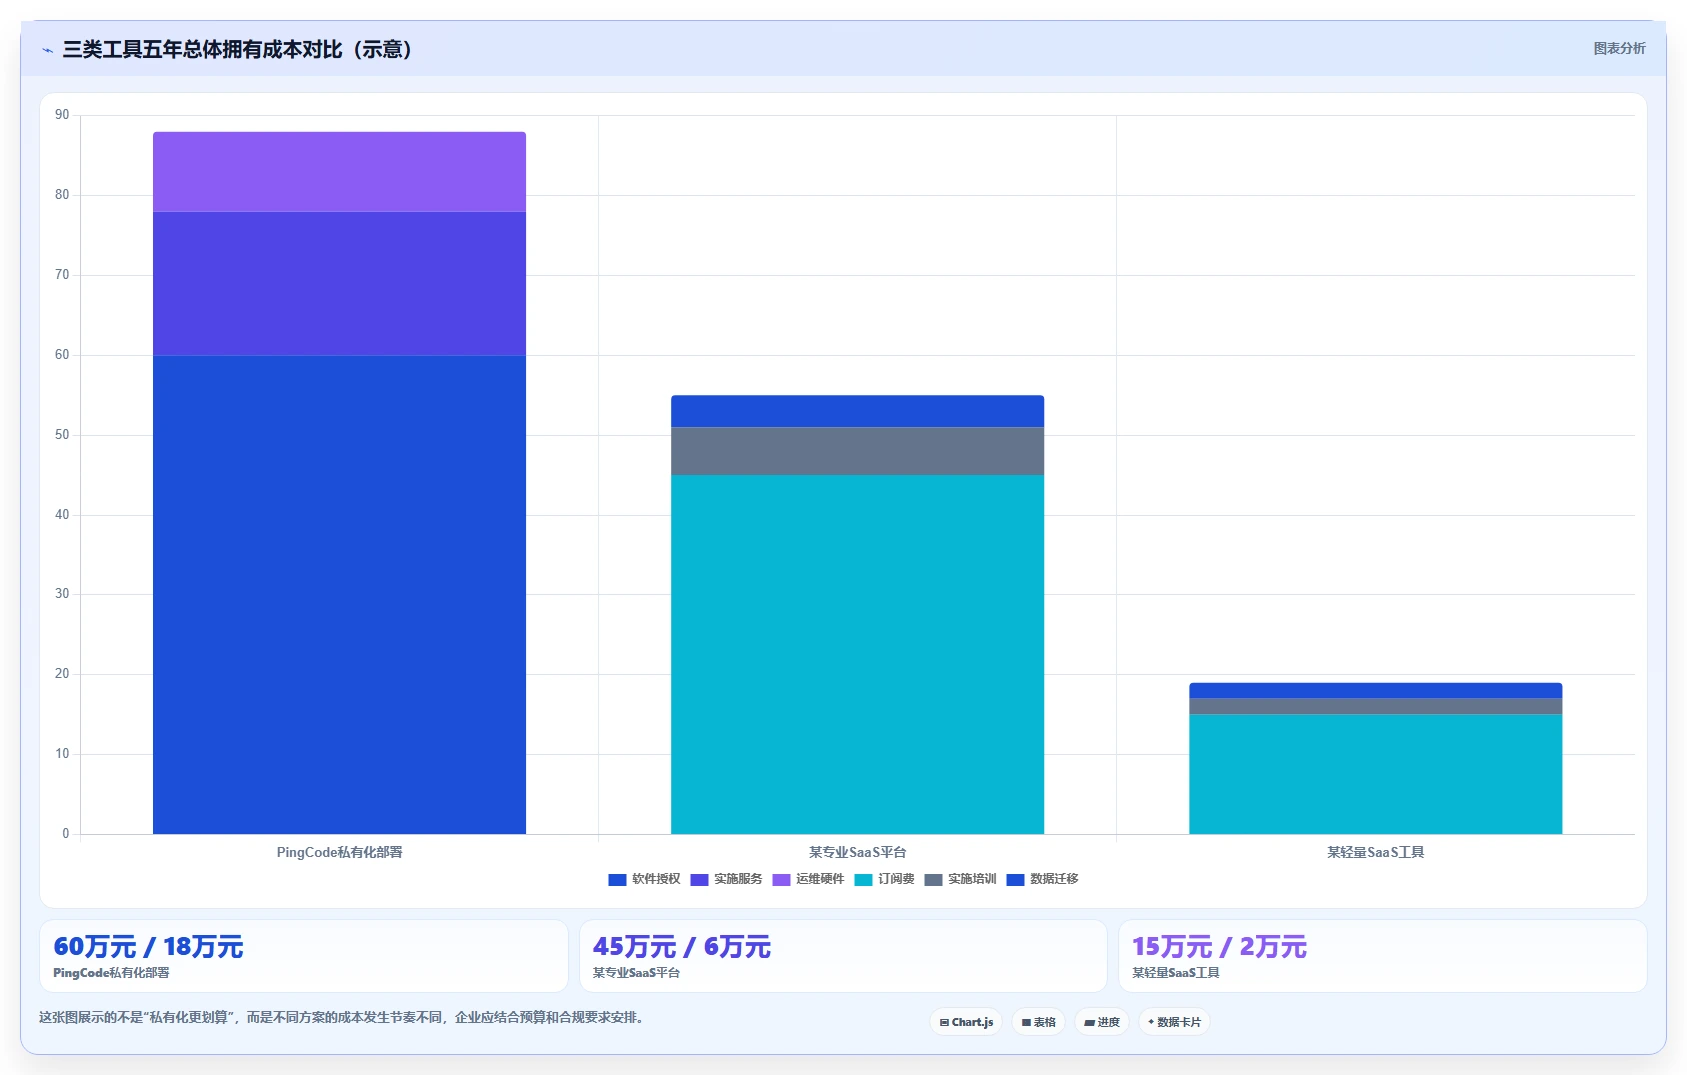Hide the 实施培训 series via legend label

[x=972, y=879]
